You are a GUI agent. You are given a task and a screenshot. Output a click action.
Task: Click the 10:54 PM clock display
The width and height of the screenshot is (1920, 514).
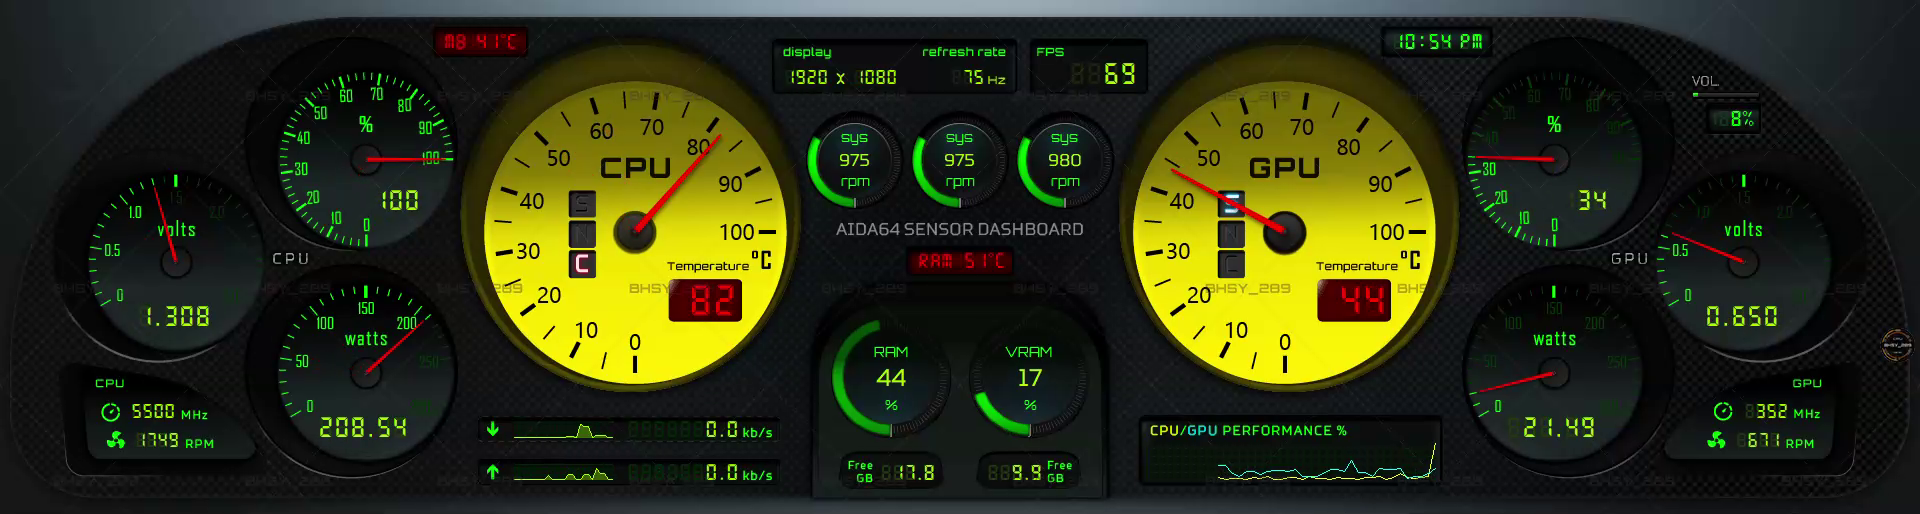click(x=1438, y=42)
